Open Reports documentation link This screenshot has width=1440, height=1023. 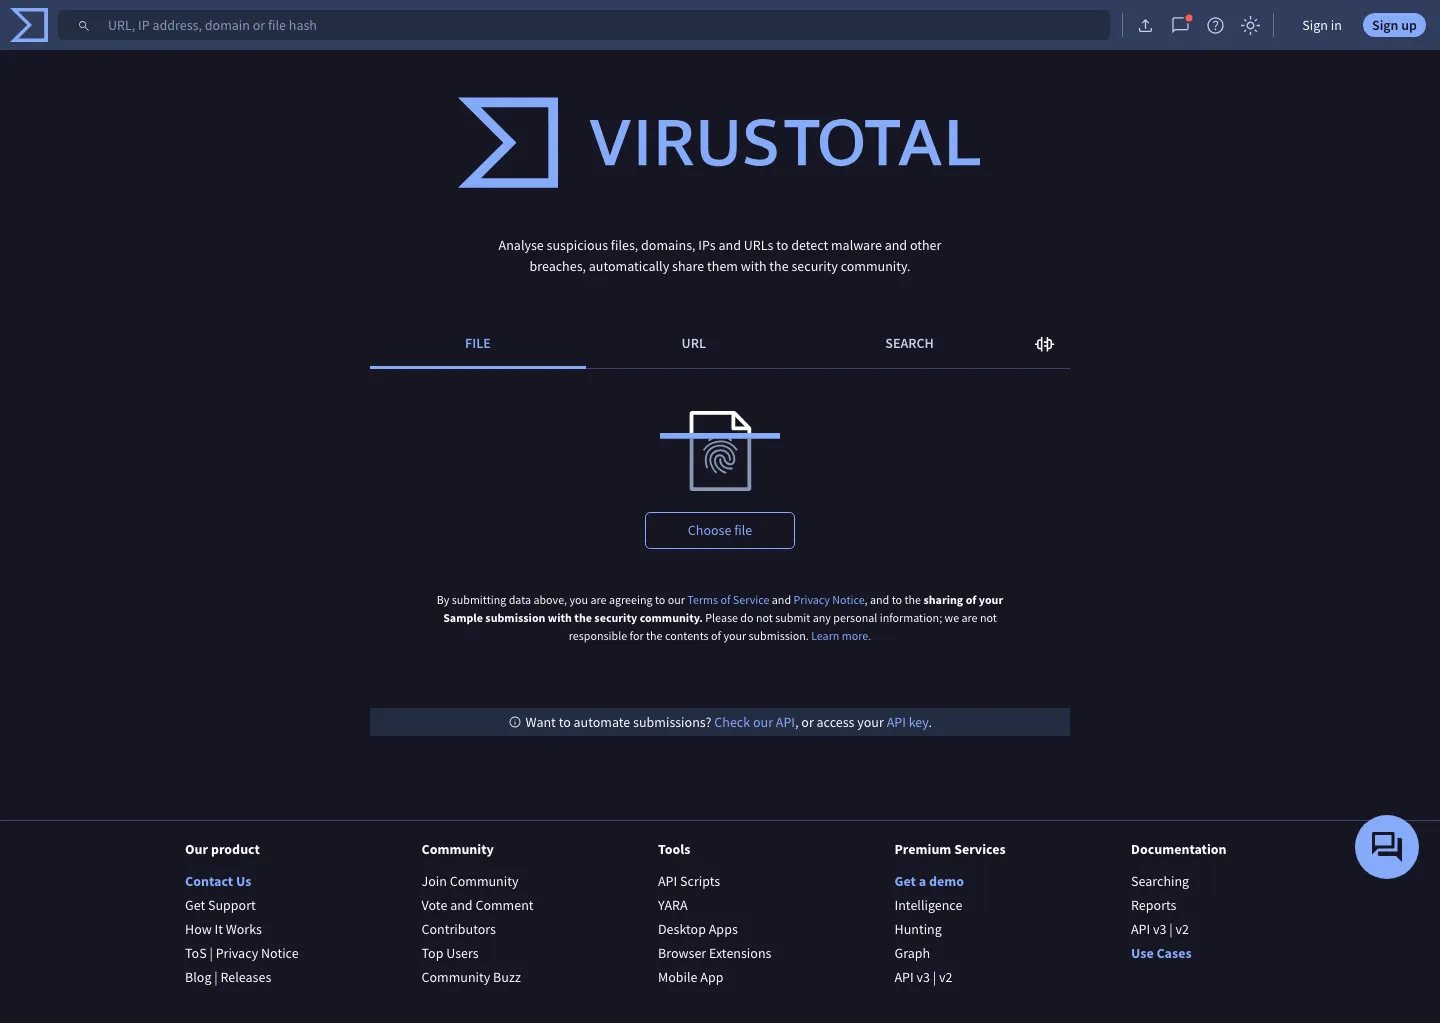point(1153,906)
